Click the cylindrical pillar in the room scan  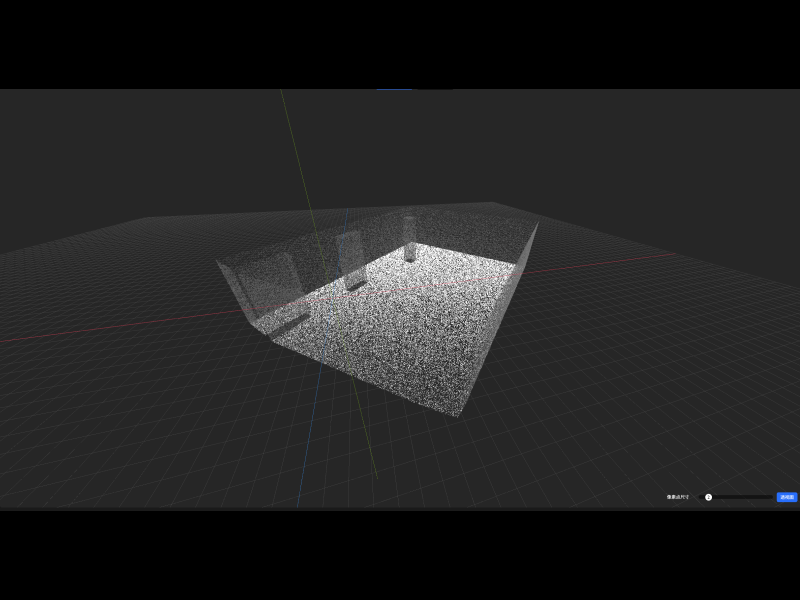tap(410, 240)
